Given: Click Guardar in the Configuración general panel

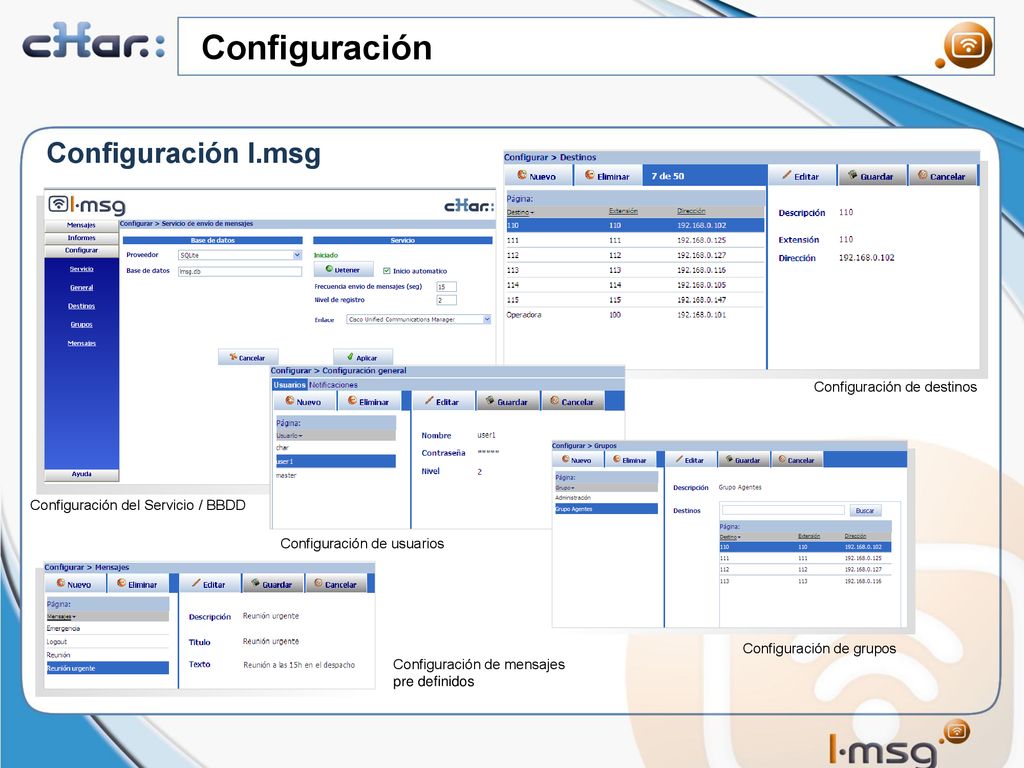Looking at the screenshot, I should [507, 402].
